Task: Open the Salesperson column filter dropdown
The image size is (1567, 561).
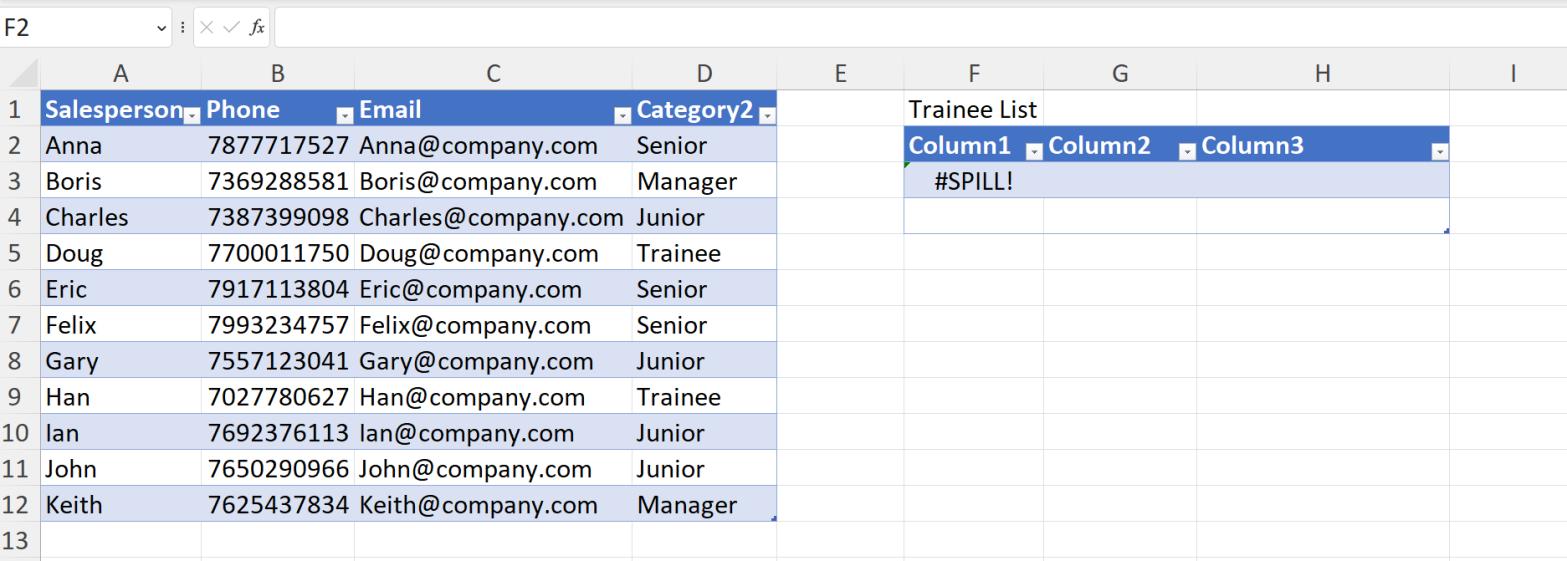Action: click(192, 116)
